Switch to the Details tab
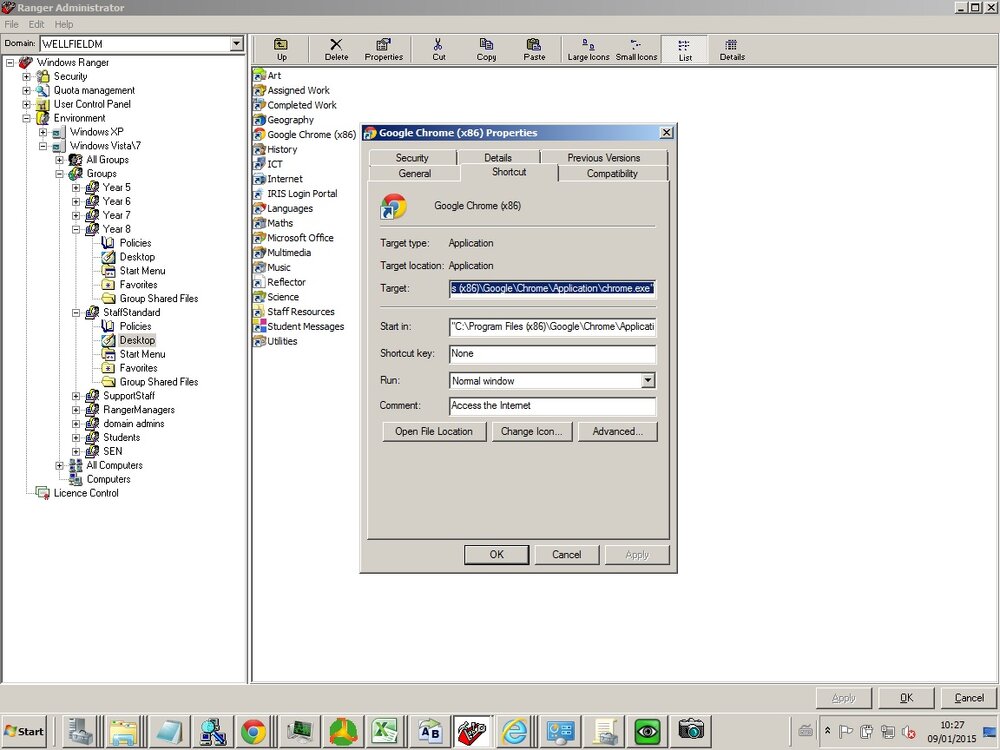 point(498,158)
